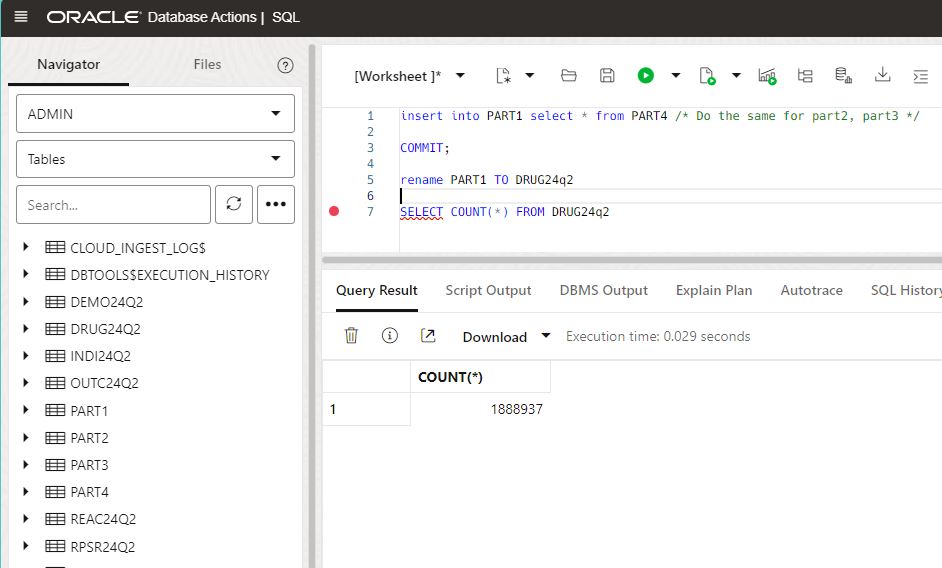Viewport: 942px width, 568px height.
Task: Click the Navigator Search input field
Action: point(113,204)
